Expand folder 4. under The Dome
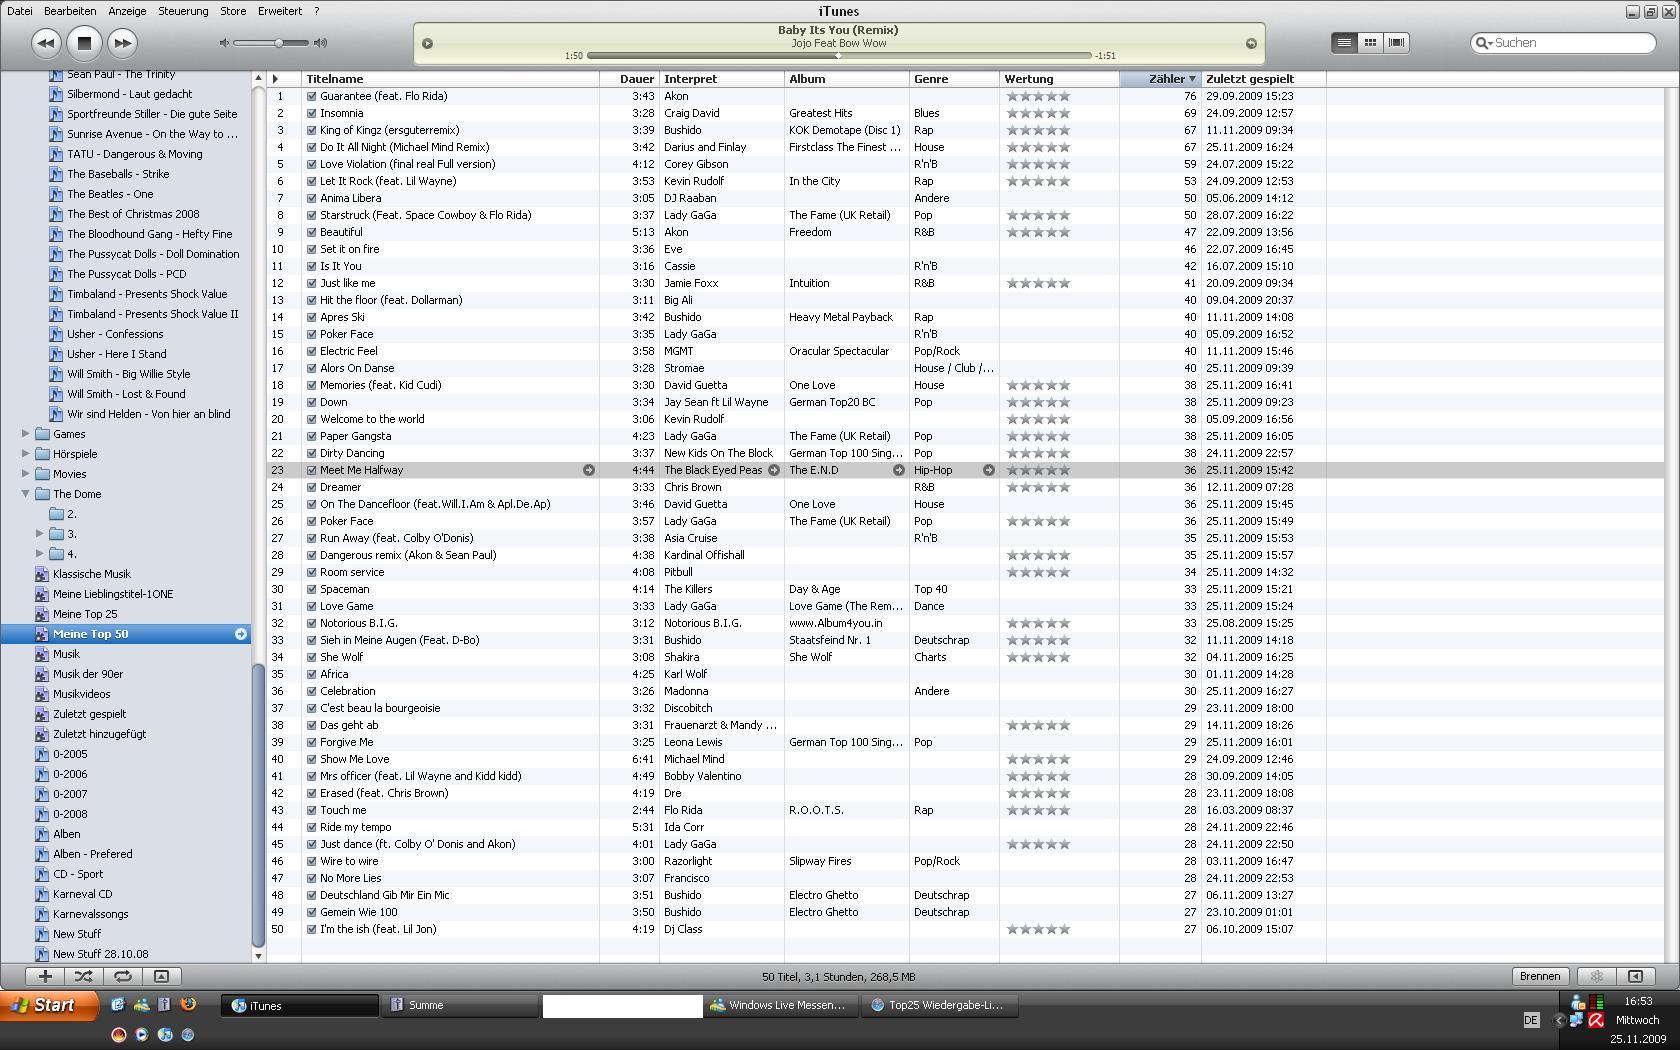Viewport: 1680px width, 1050px height. pyautogui.click(x=40, y=554)
